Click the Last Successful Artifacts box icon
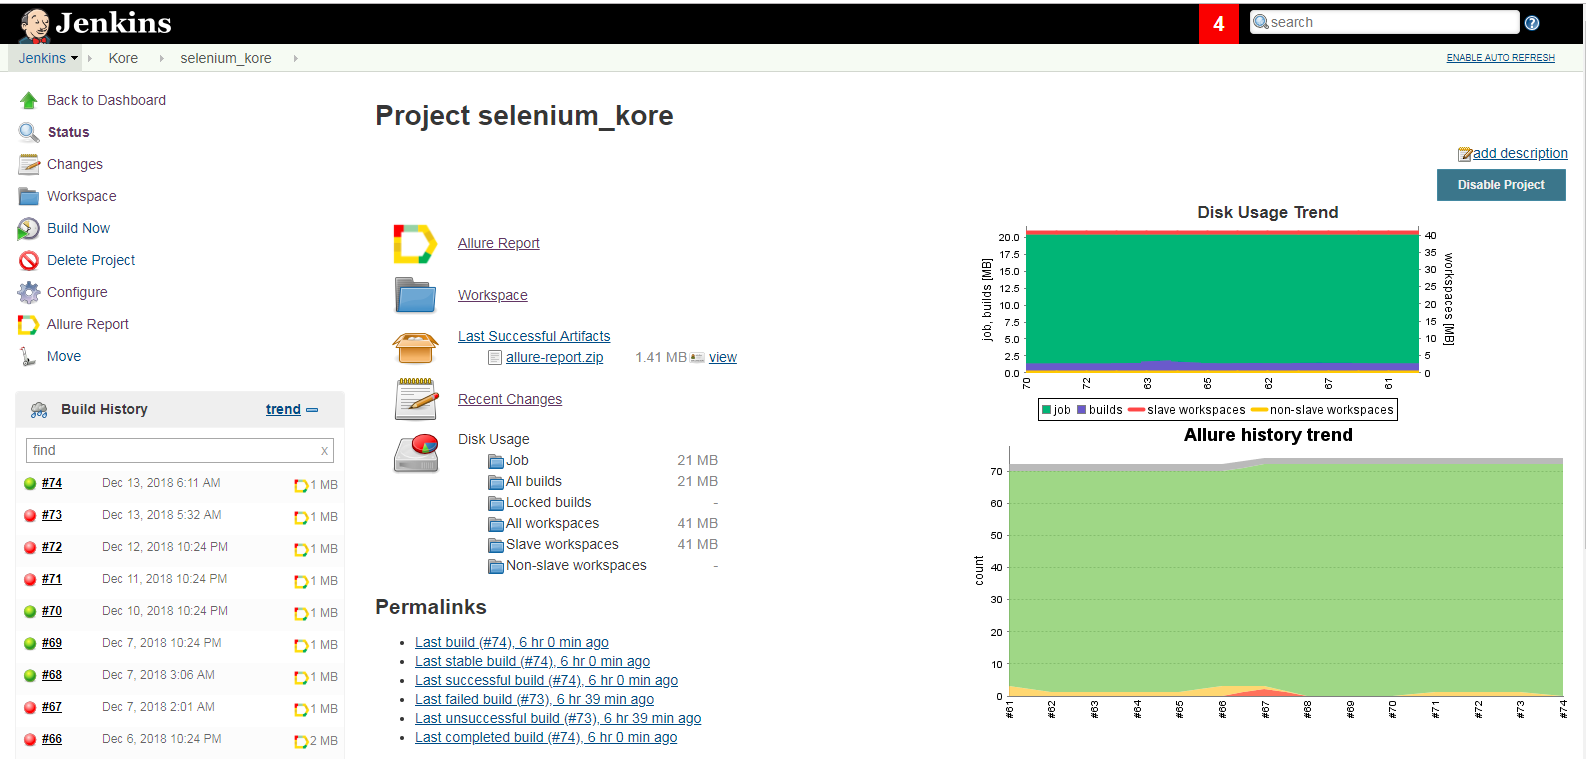The image size is (1586, 759). (415, 347)
